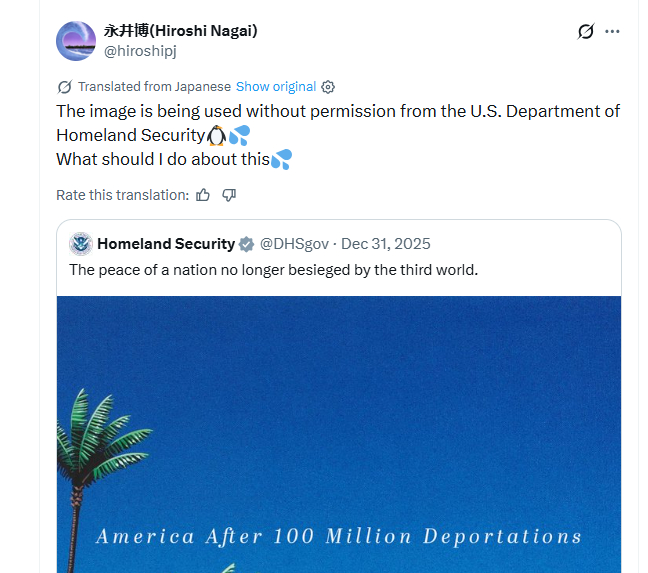This screenshot has height=573, width=648.
Task: Rate the translation with thumbs up
Action: click(203, 195)
